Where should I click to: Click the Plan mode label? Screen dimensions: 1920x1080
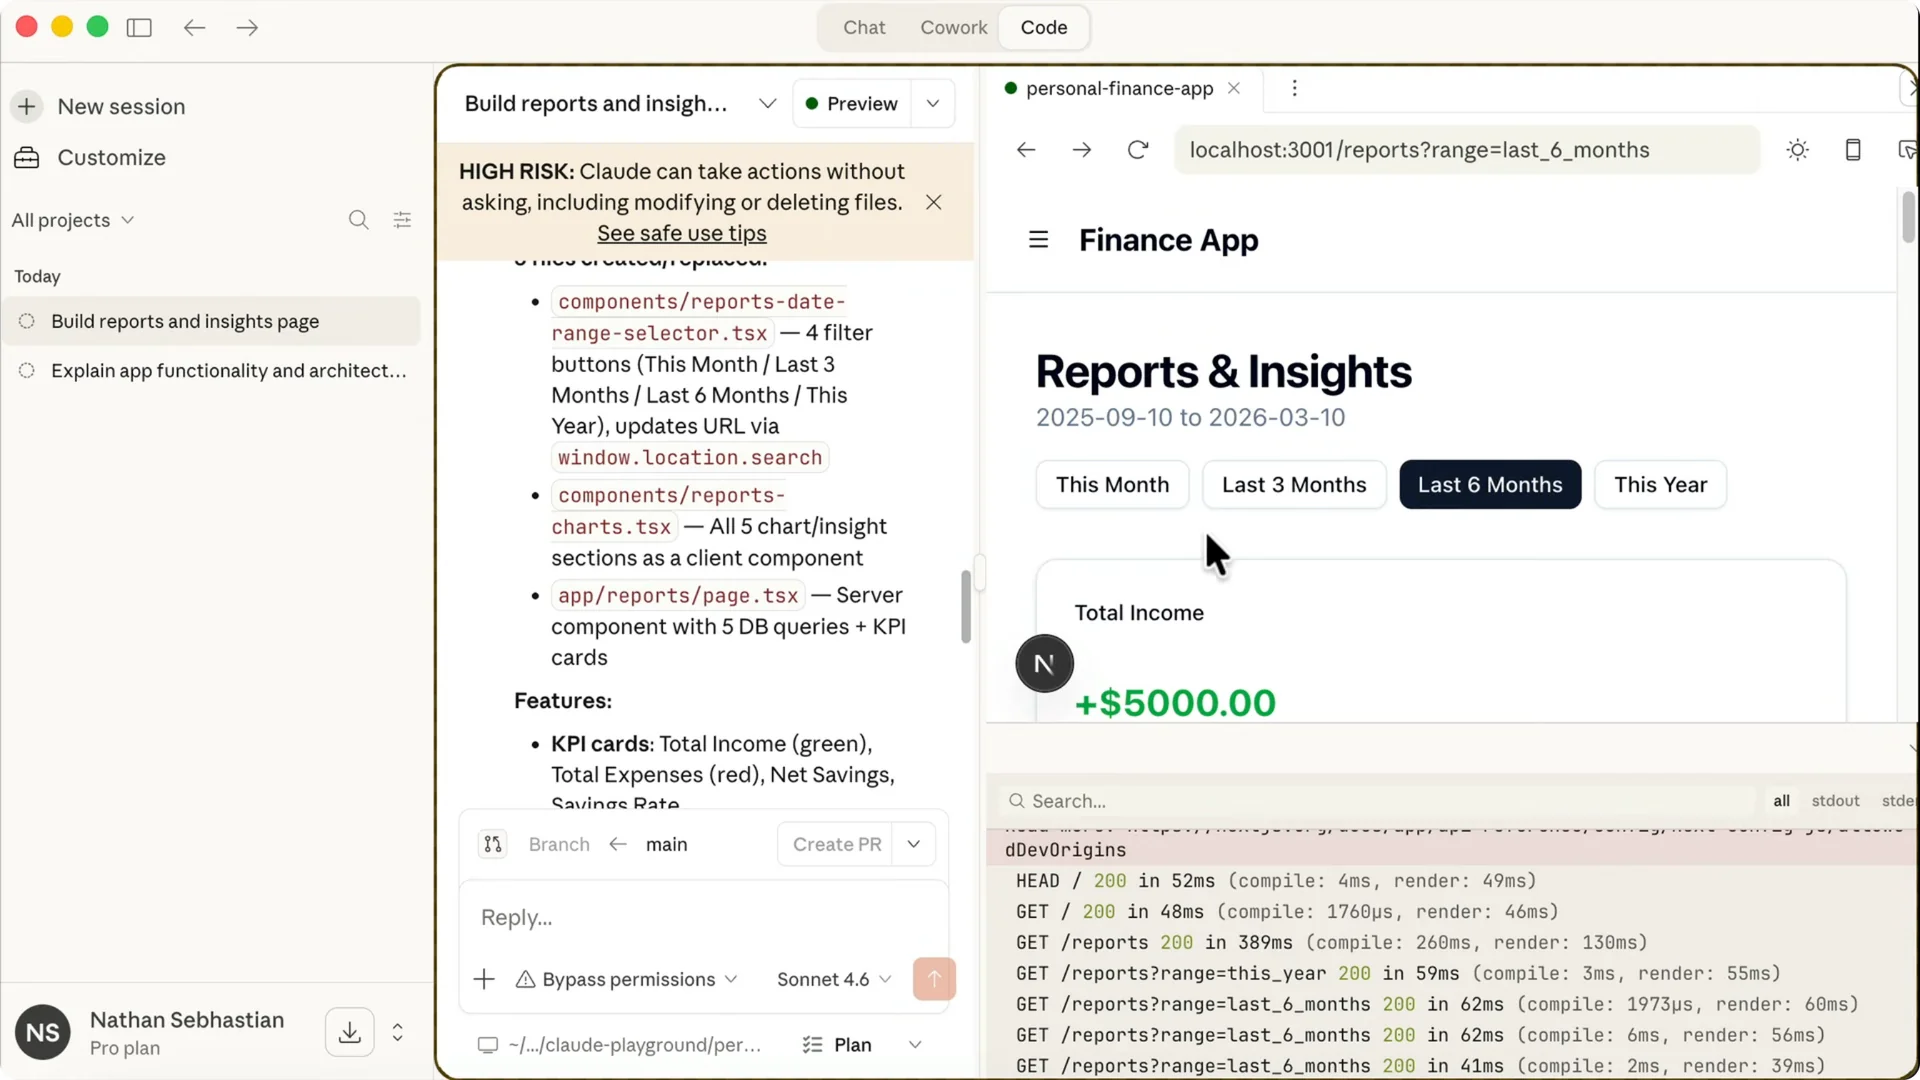[852, 1045]
